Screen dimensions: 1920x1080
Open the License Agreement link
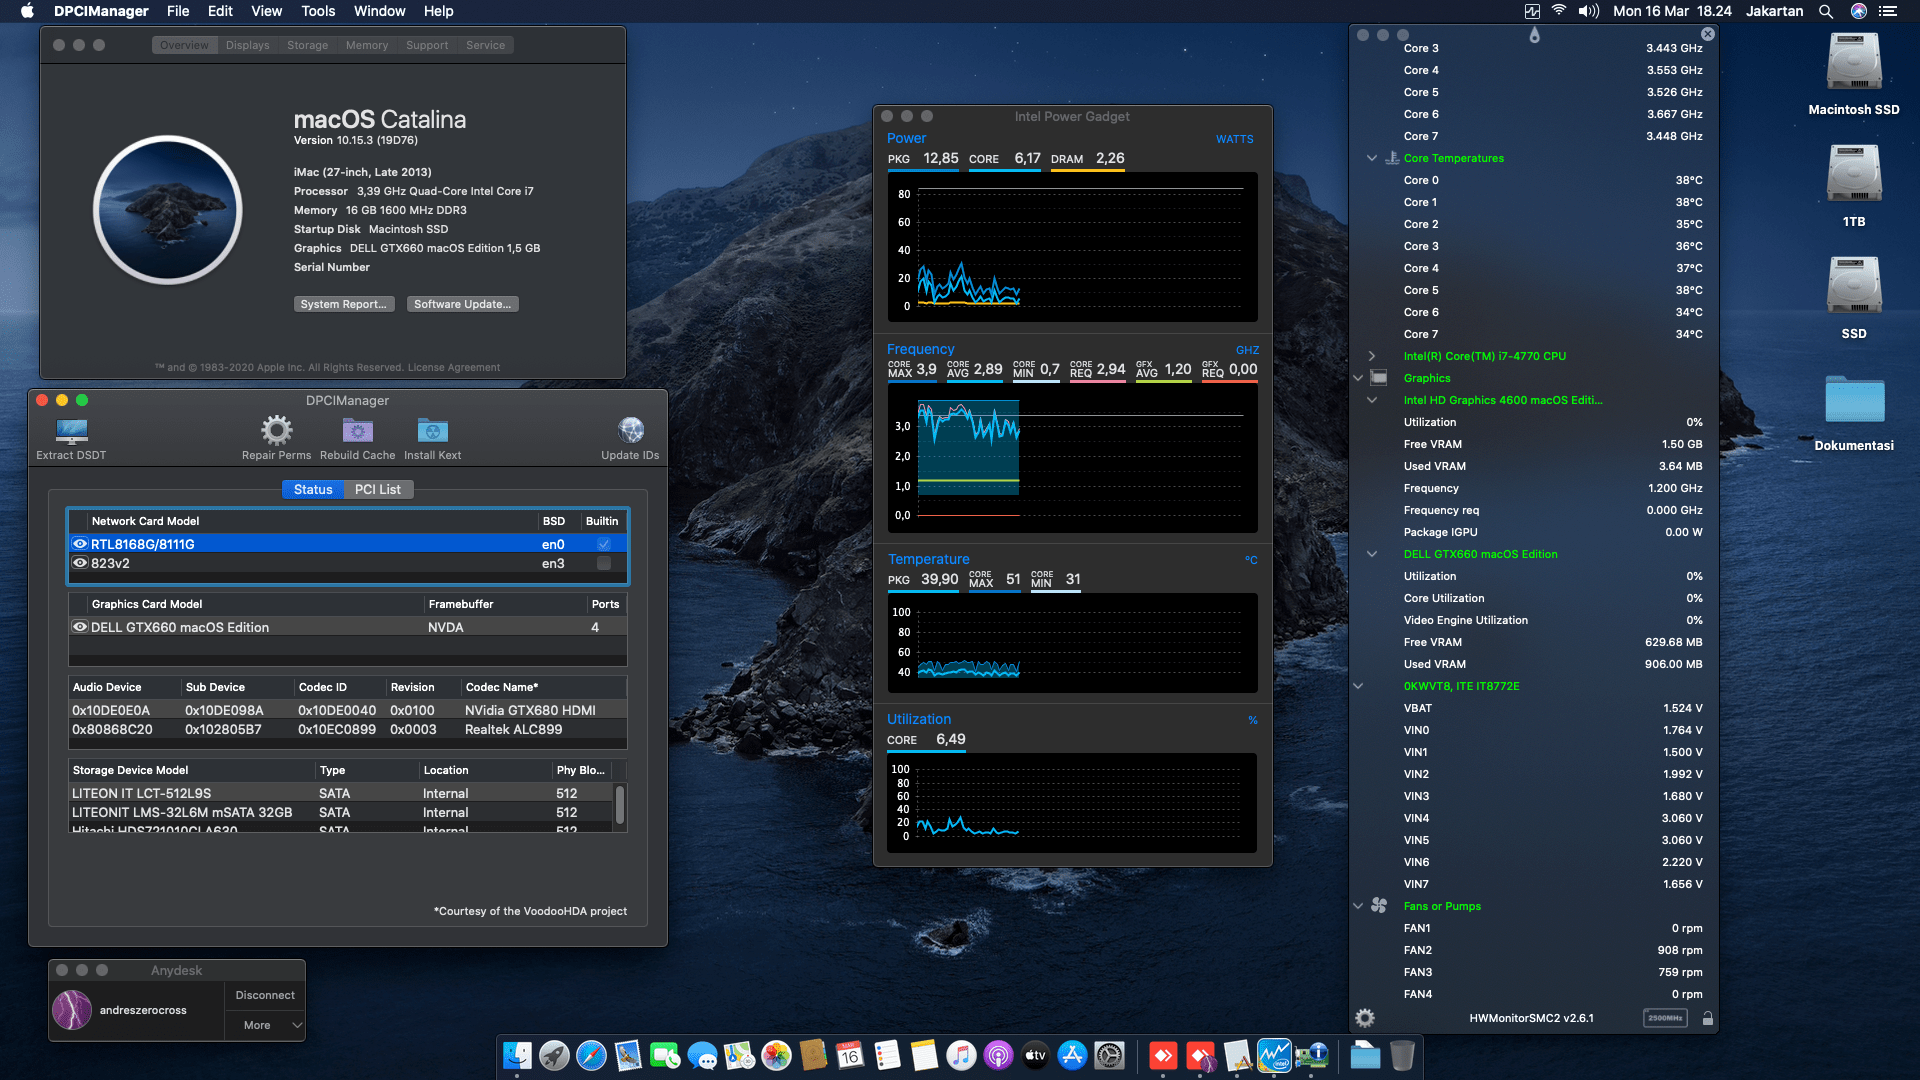454,367
